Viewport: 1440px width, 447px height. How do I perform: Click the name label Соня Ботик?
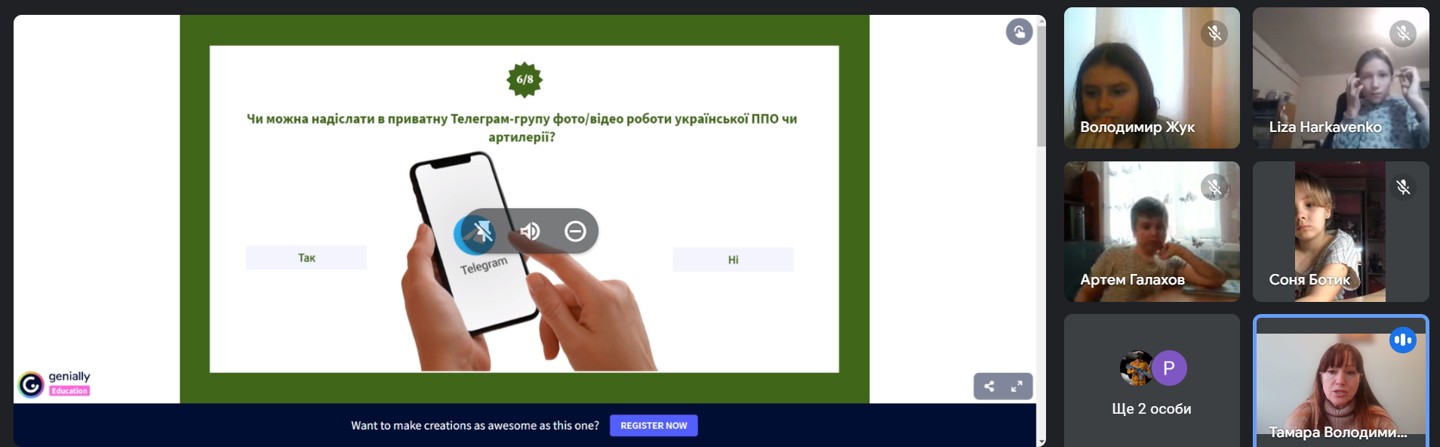point(1309,280)
